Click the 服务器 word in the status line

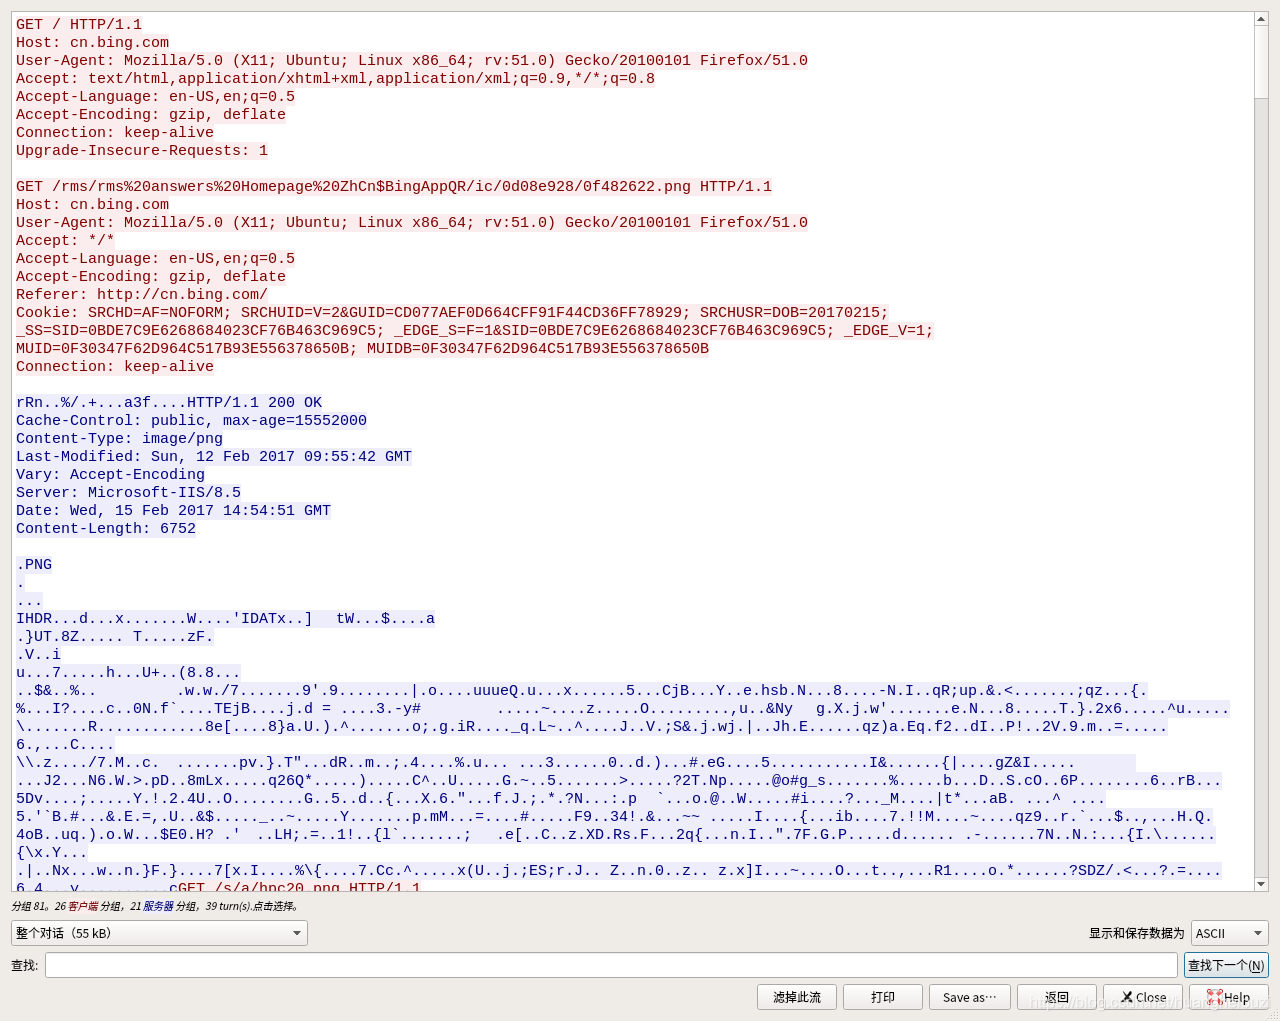[158, 906]
